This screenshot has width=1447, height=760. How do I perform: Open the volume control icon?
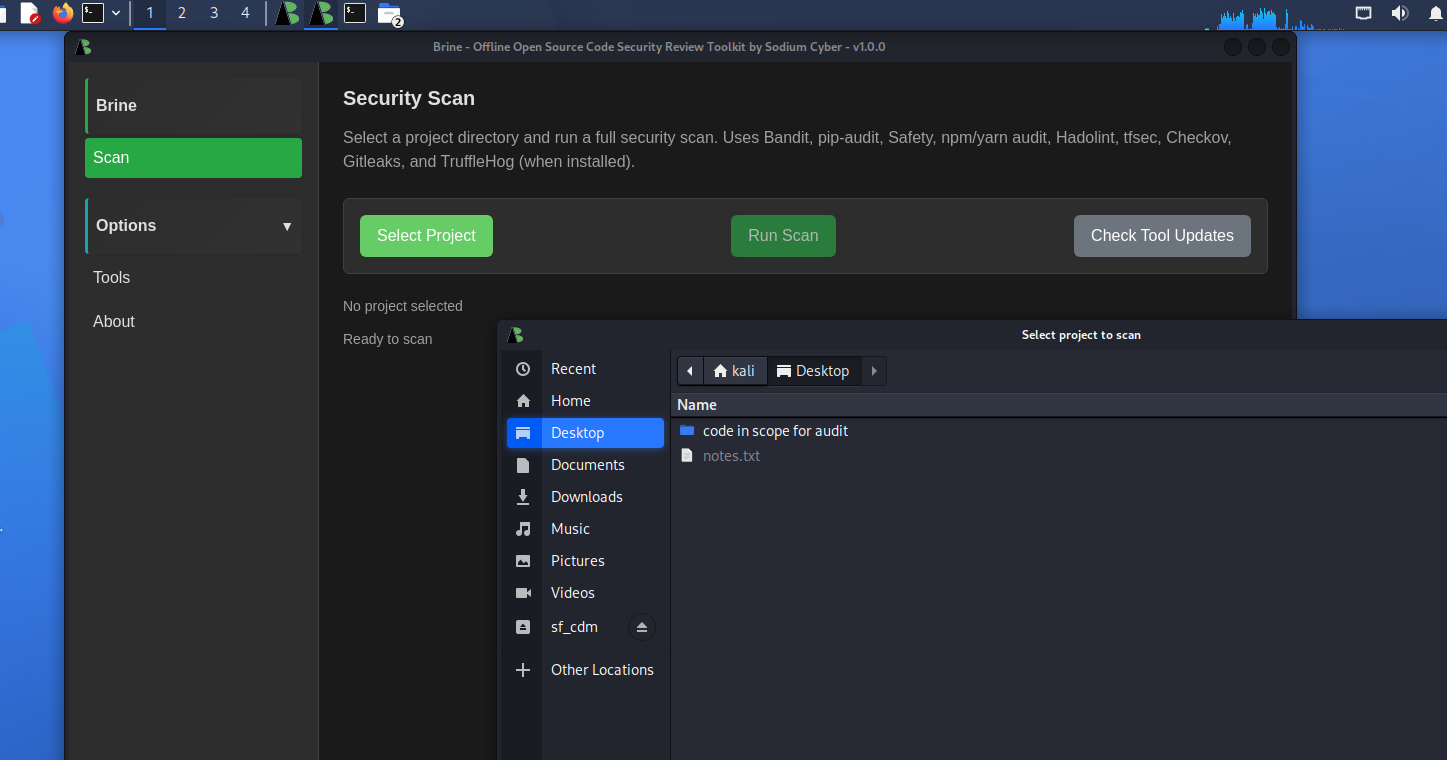[x=1399, y=13]
